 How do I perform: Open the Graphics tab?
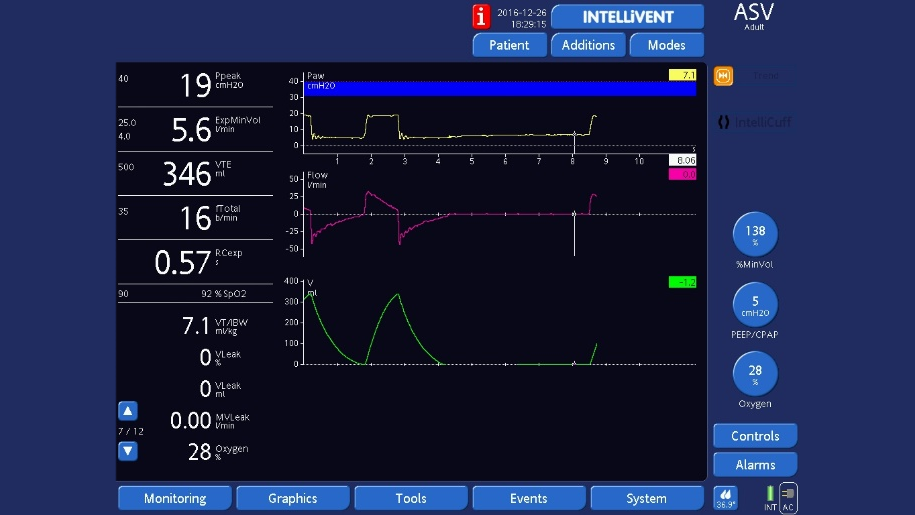[293, 498]
